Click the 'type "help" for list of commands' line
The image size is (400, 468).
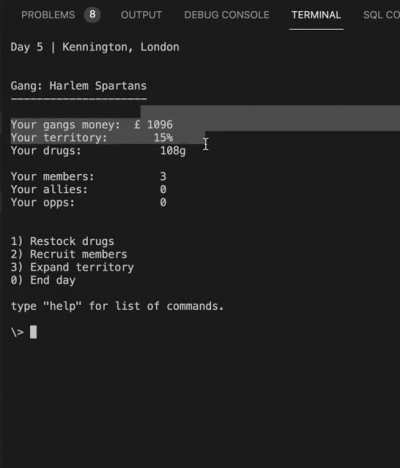pyautogui.click(x=117, y=306)
